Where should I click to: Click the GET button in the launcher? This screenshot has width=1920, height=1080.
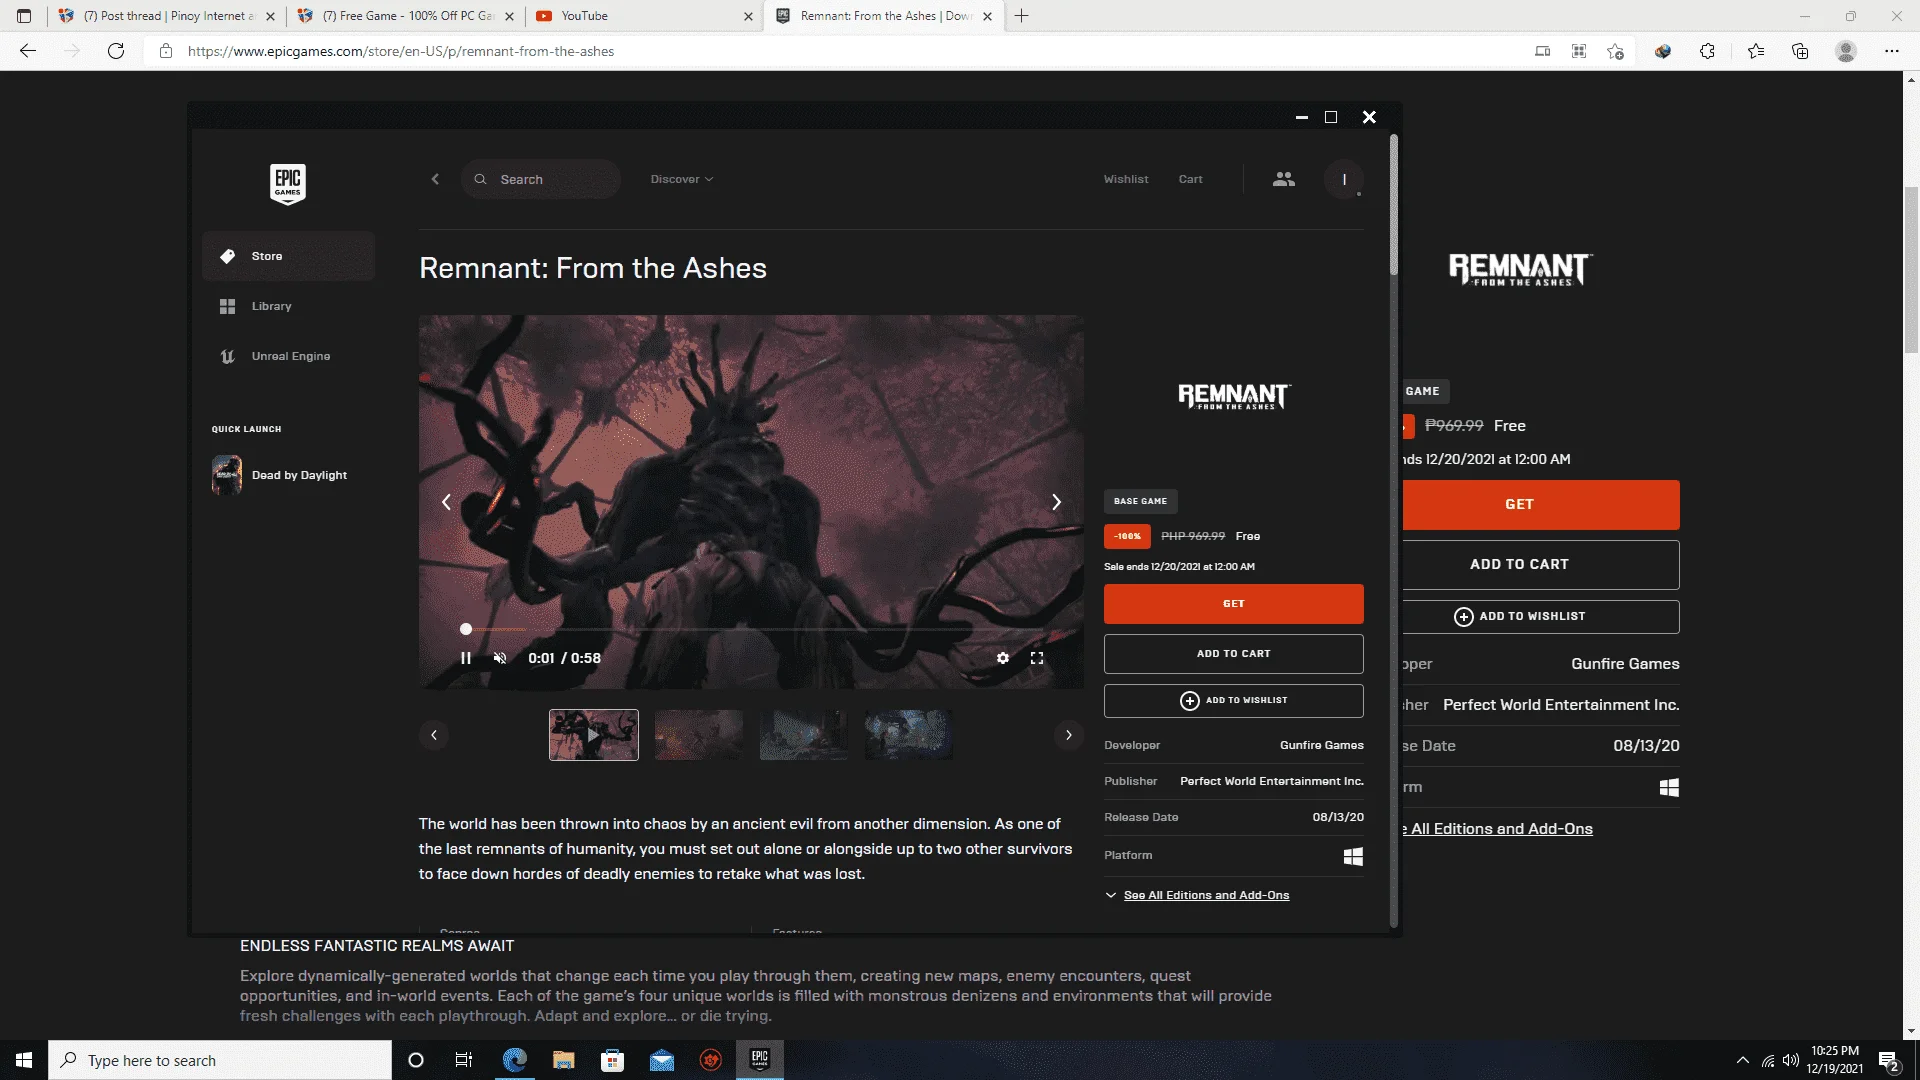1234,604
